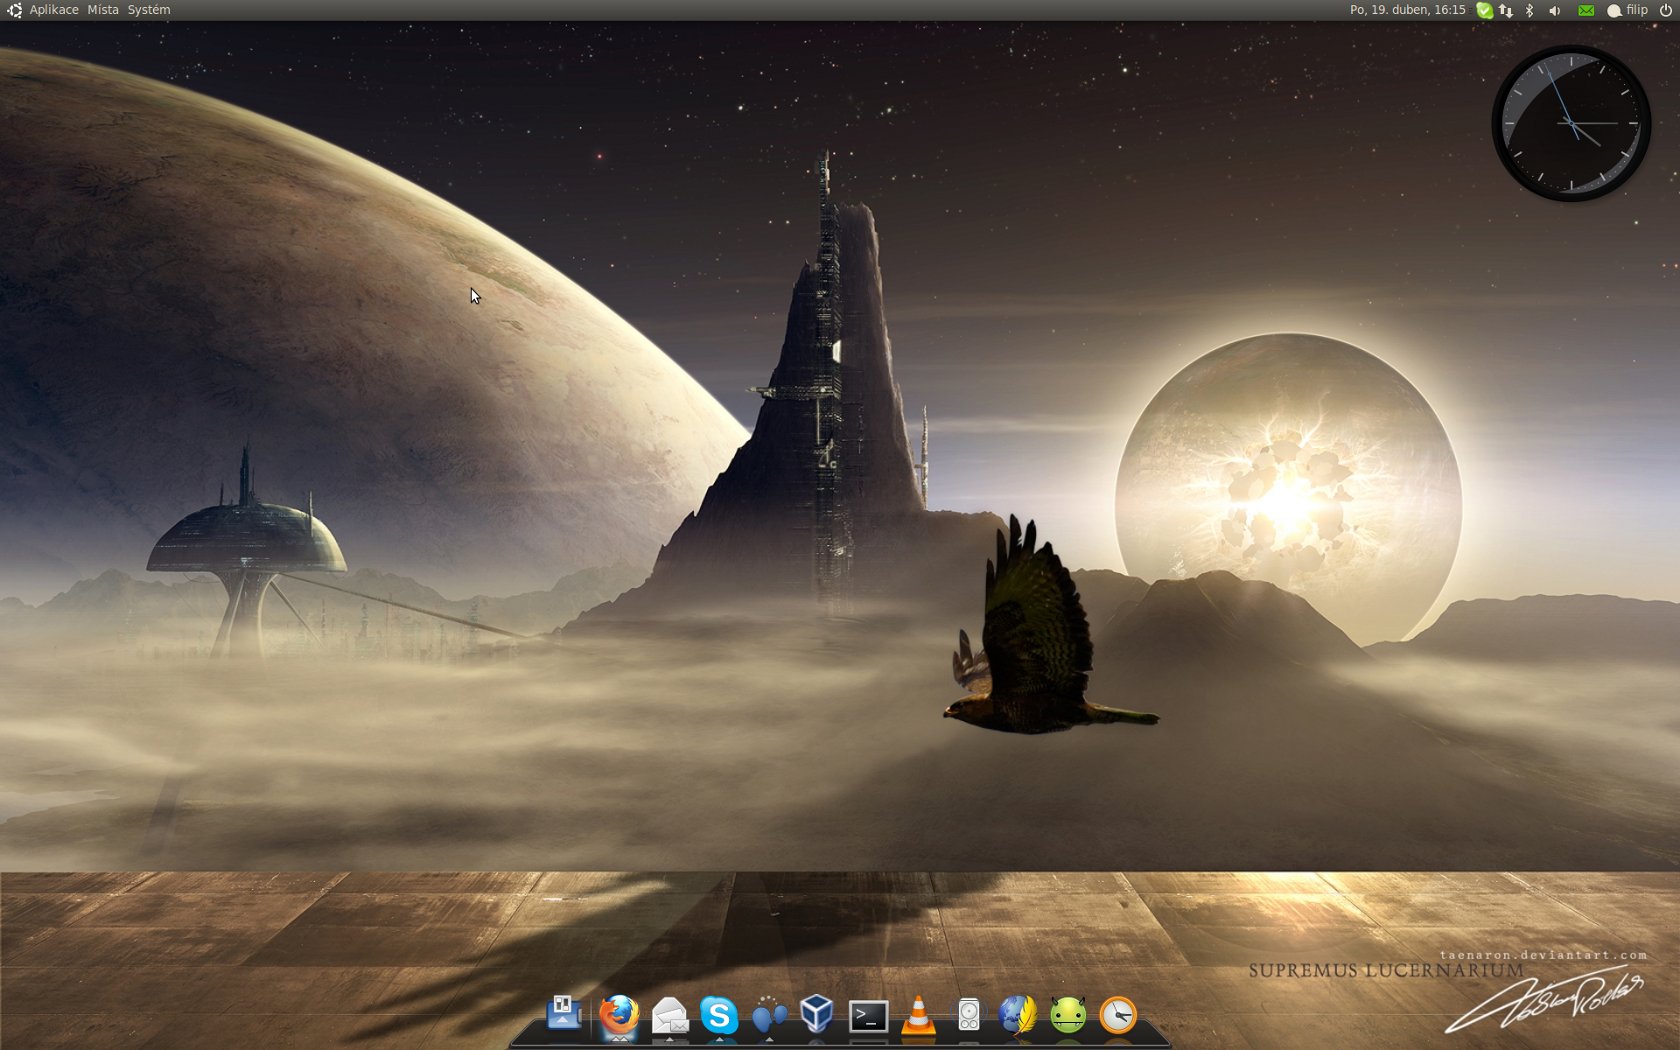Click the desktop switcher icon in the dock
This screenshot has width=1680, height=1050.
565,1014
